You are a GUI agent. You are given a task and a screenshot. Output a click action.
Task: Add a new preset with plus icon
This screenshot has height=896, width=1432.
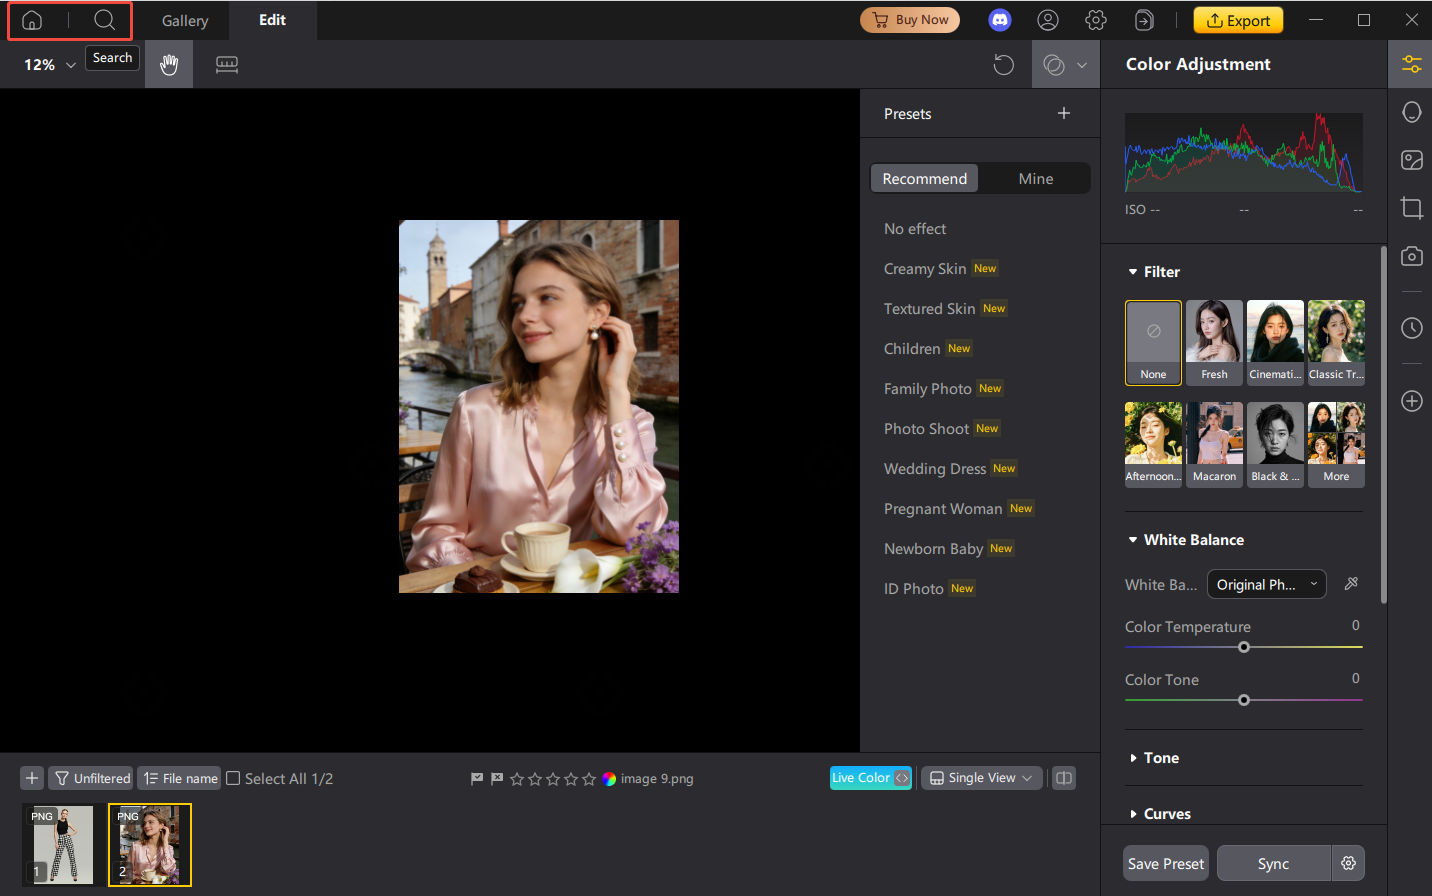tap(1064, 114)
